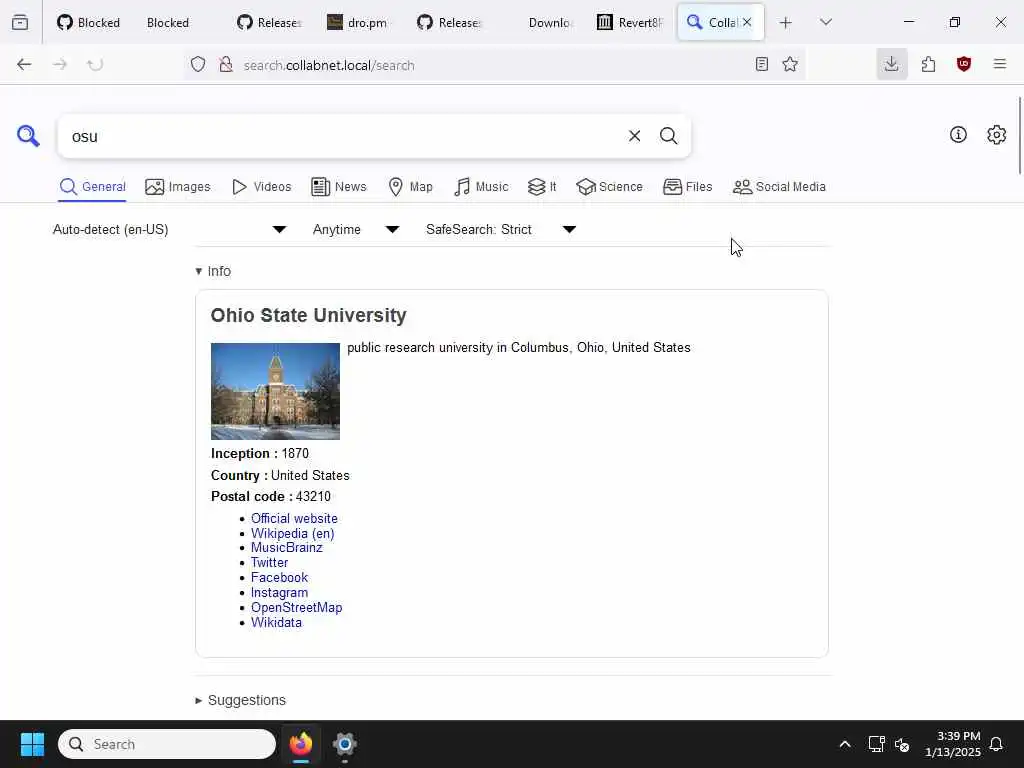Open the Extensions puzzle icon
The image size is (1024, 768).
coord(928,64)
